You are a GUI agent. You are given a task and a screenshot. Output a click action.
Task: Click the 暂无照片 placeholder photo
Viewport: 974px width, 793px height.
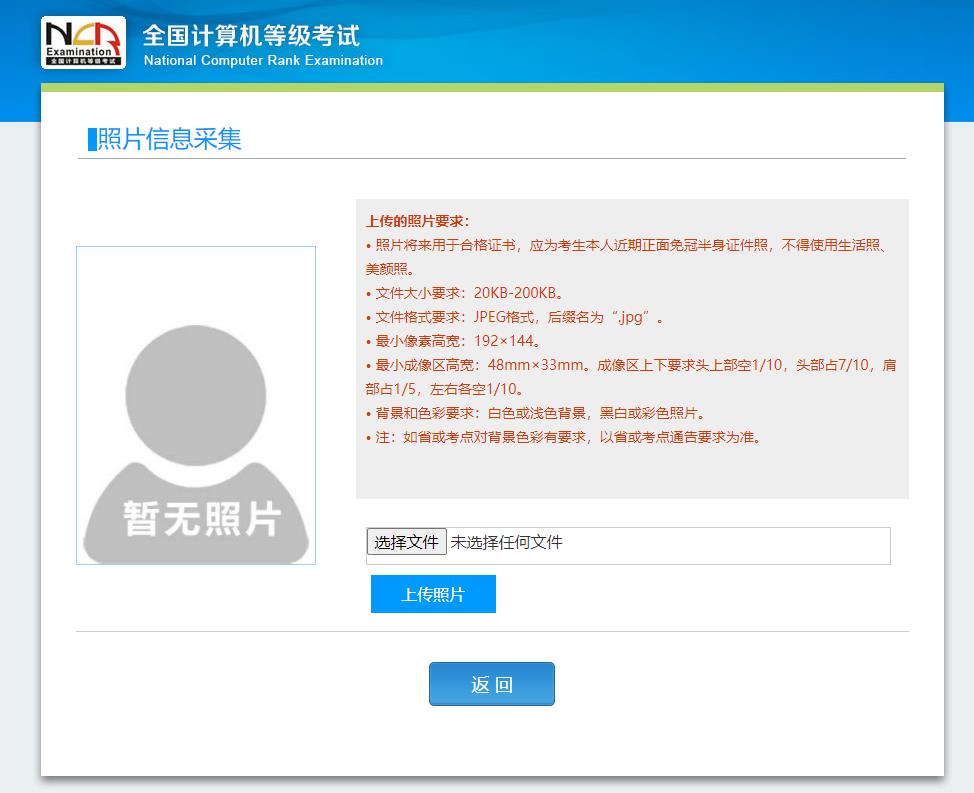point(196,406)
